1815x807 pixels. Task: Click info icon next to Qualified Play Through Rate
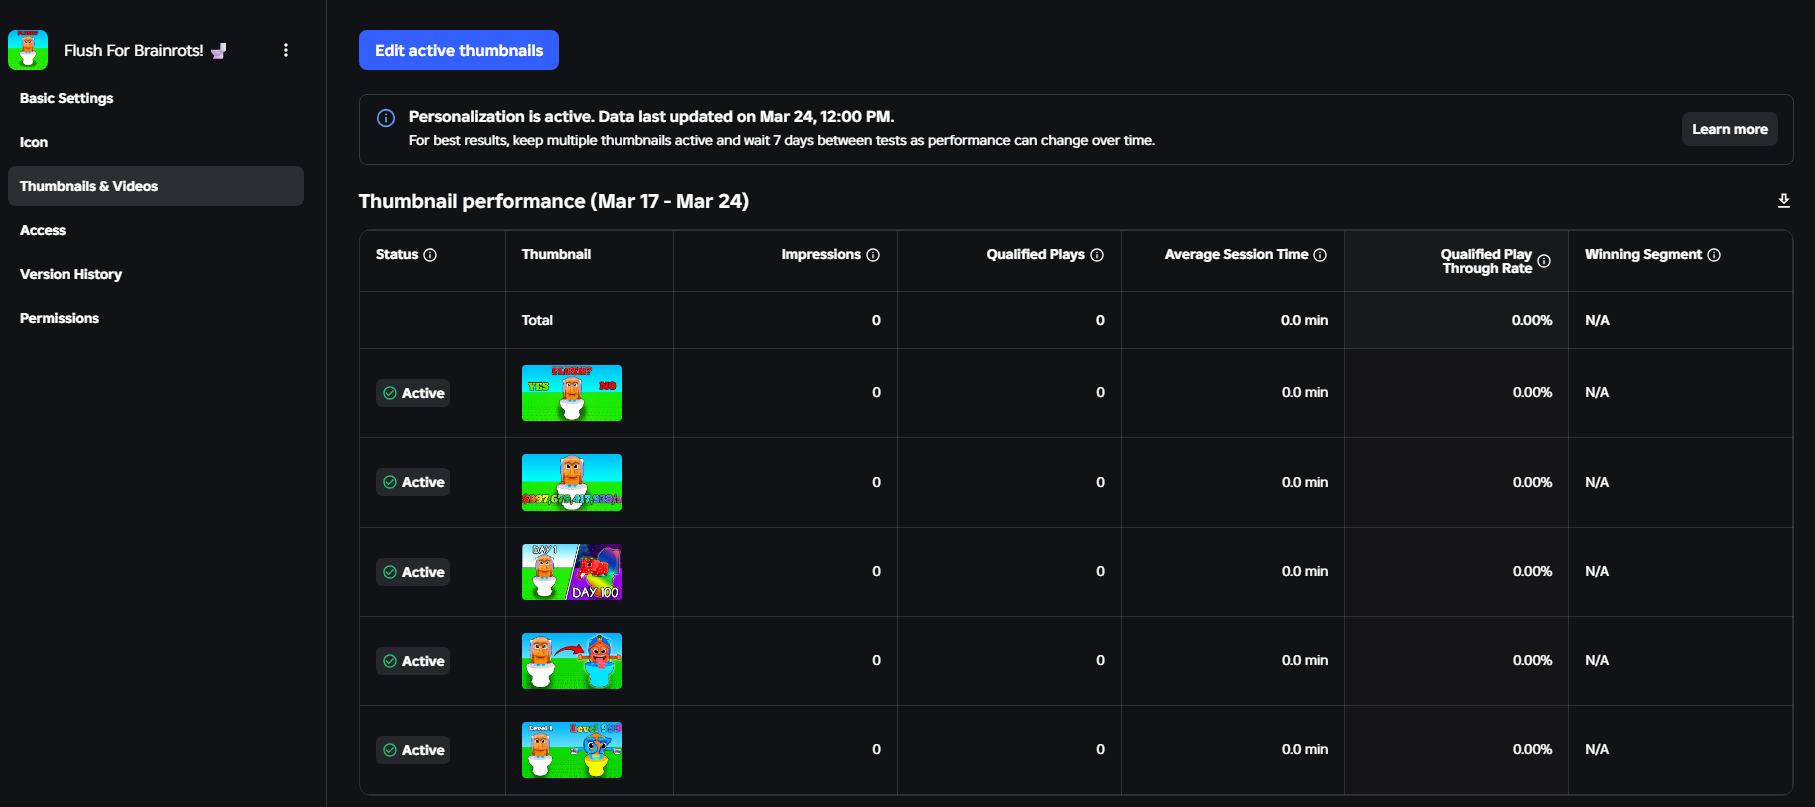(1544, 261)
